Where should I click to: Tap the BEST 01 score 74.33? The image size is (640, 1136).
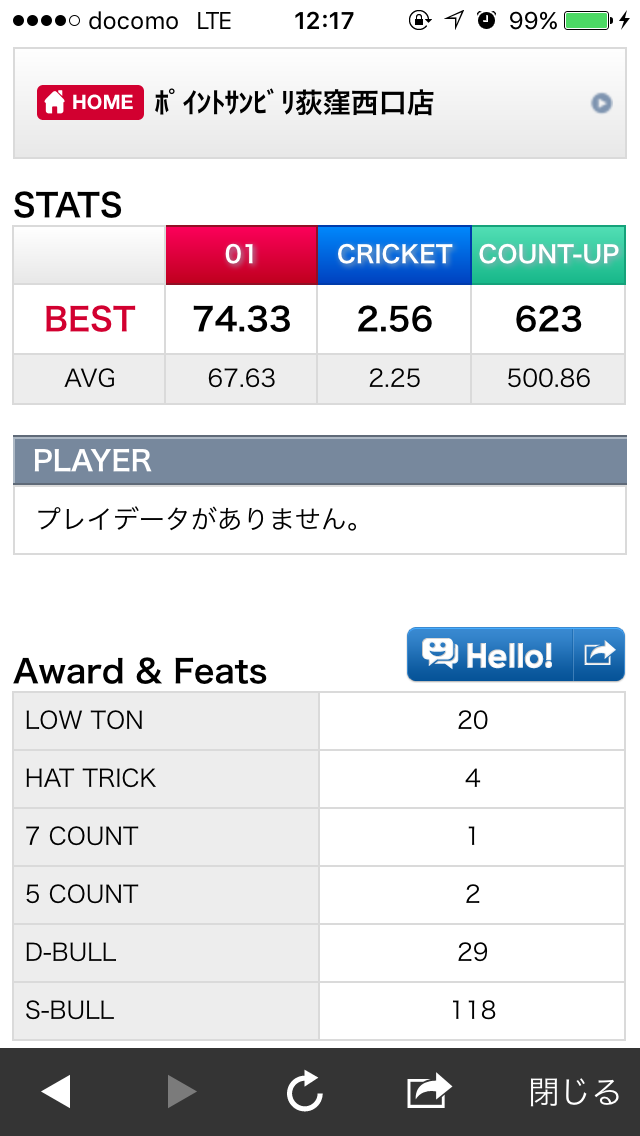[x=241, y=320]
